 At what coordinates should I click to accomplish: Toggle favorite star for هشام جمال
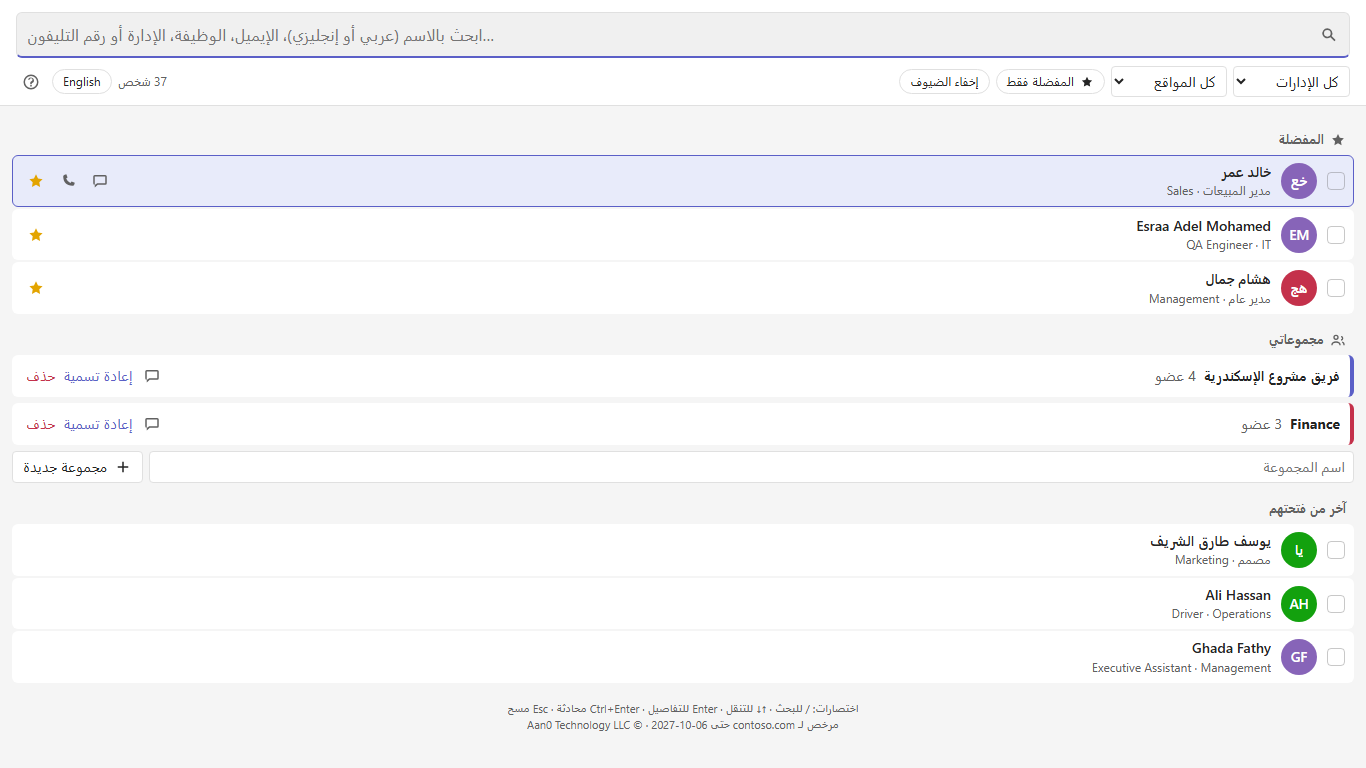coord(36,288)
